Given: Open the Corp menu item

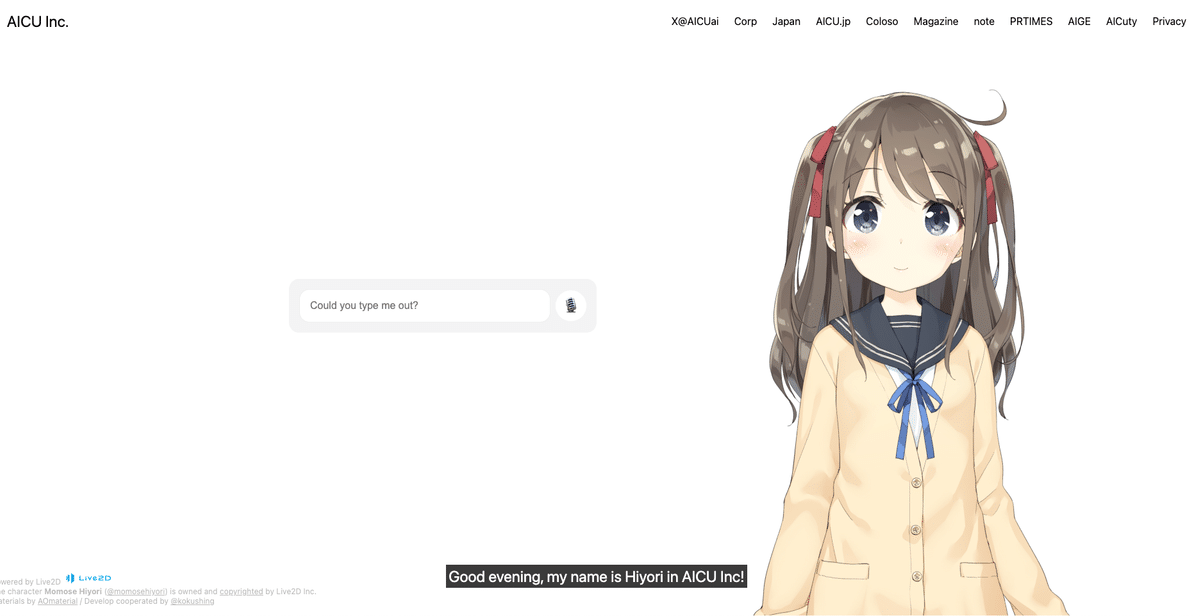Looking at the screenshot, I should [745, 21].
